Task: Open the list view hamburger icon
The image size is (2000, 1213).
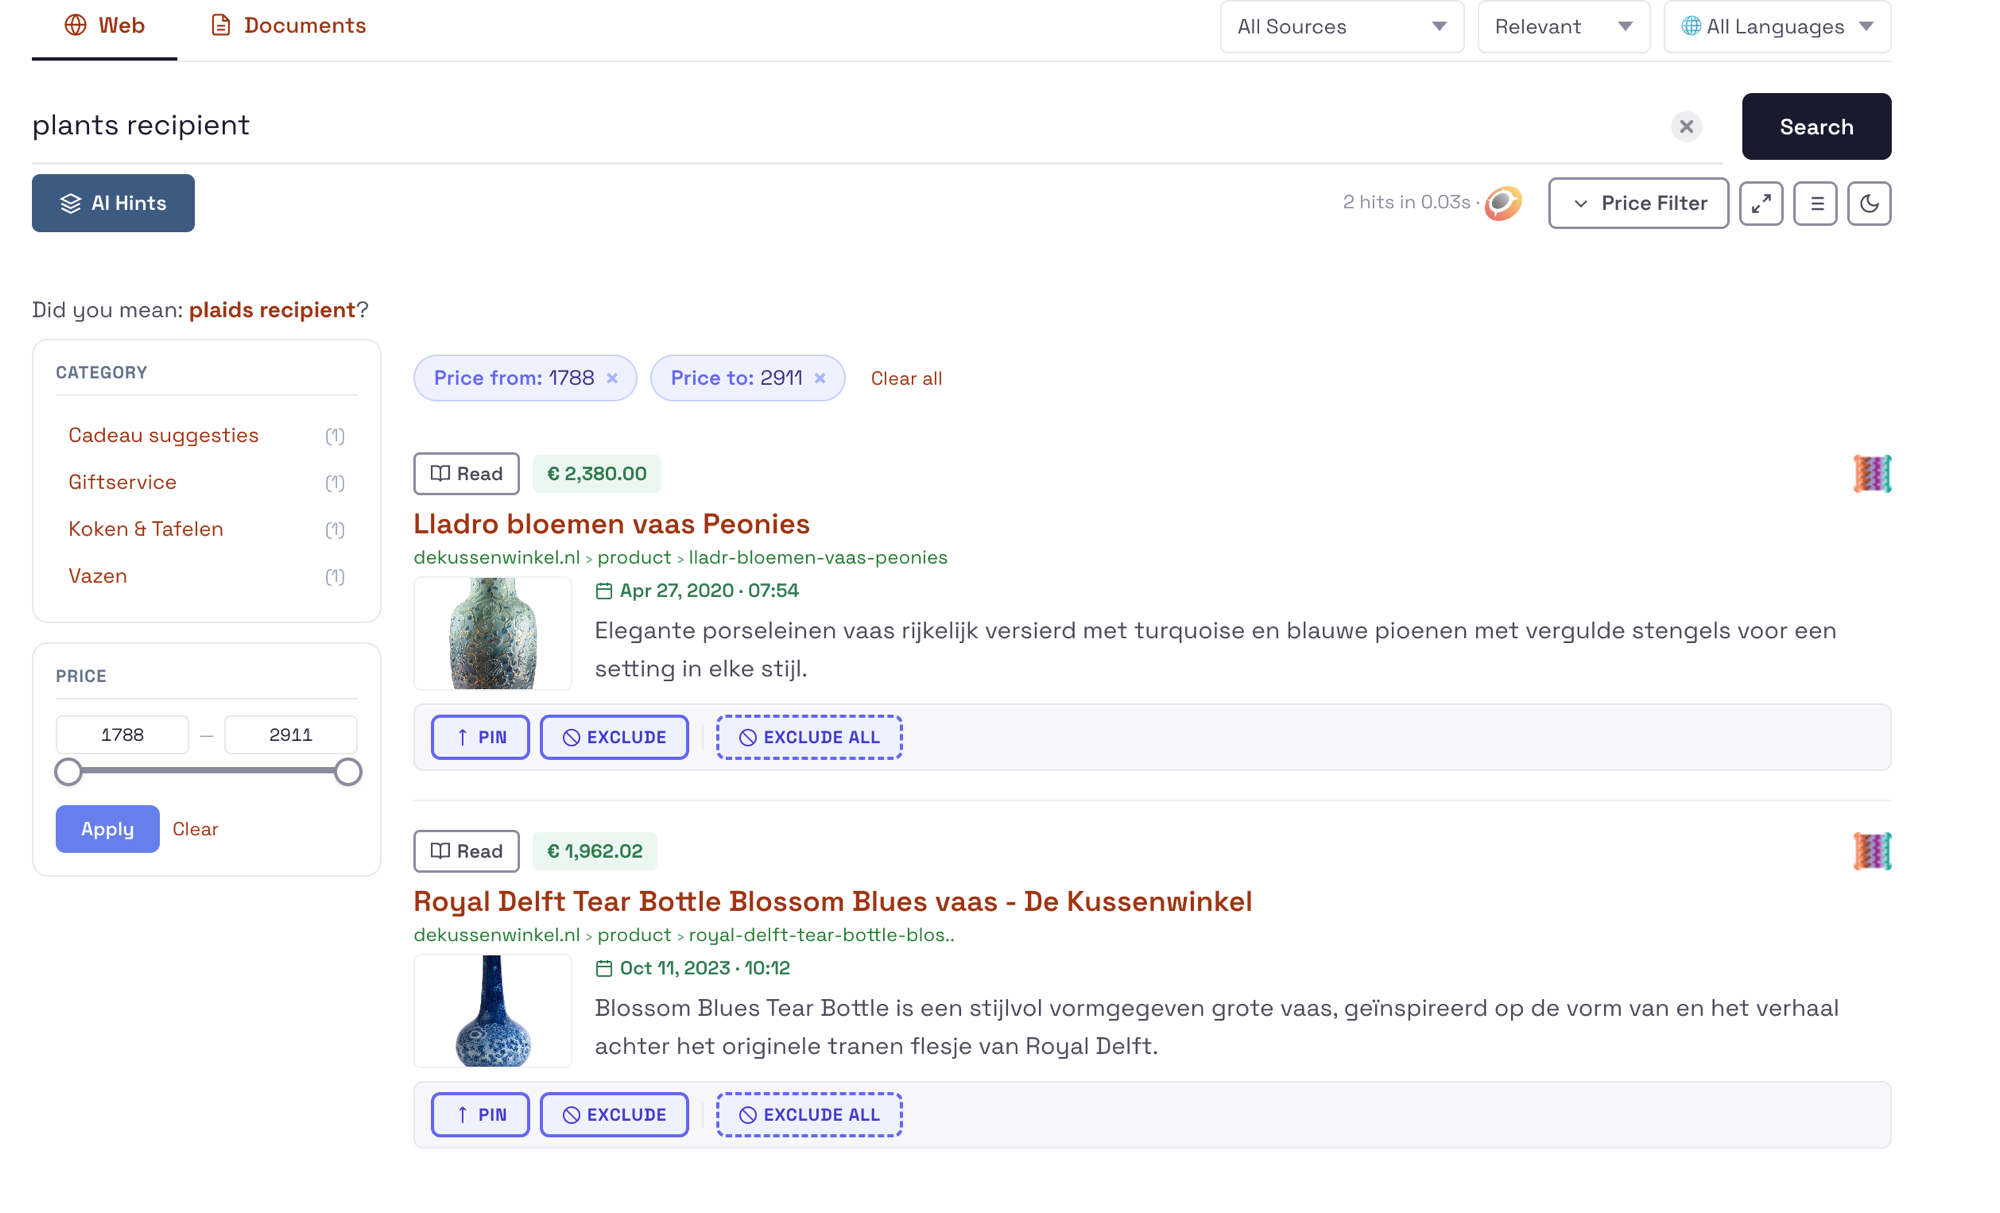Action: pos(1815,203)
